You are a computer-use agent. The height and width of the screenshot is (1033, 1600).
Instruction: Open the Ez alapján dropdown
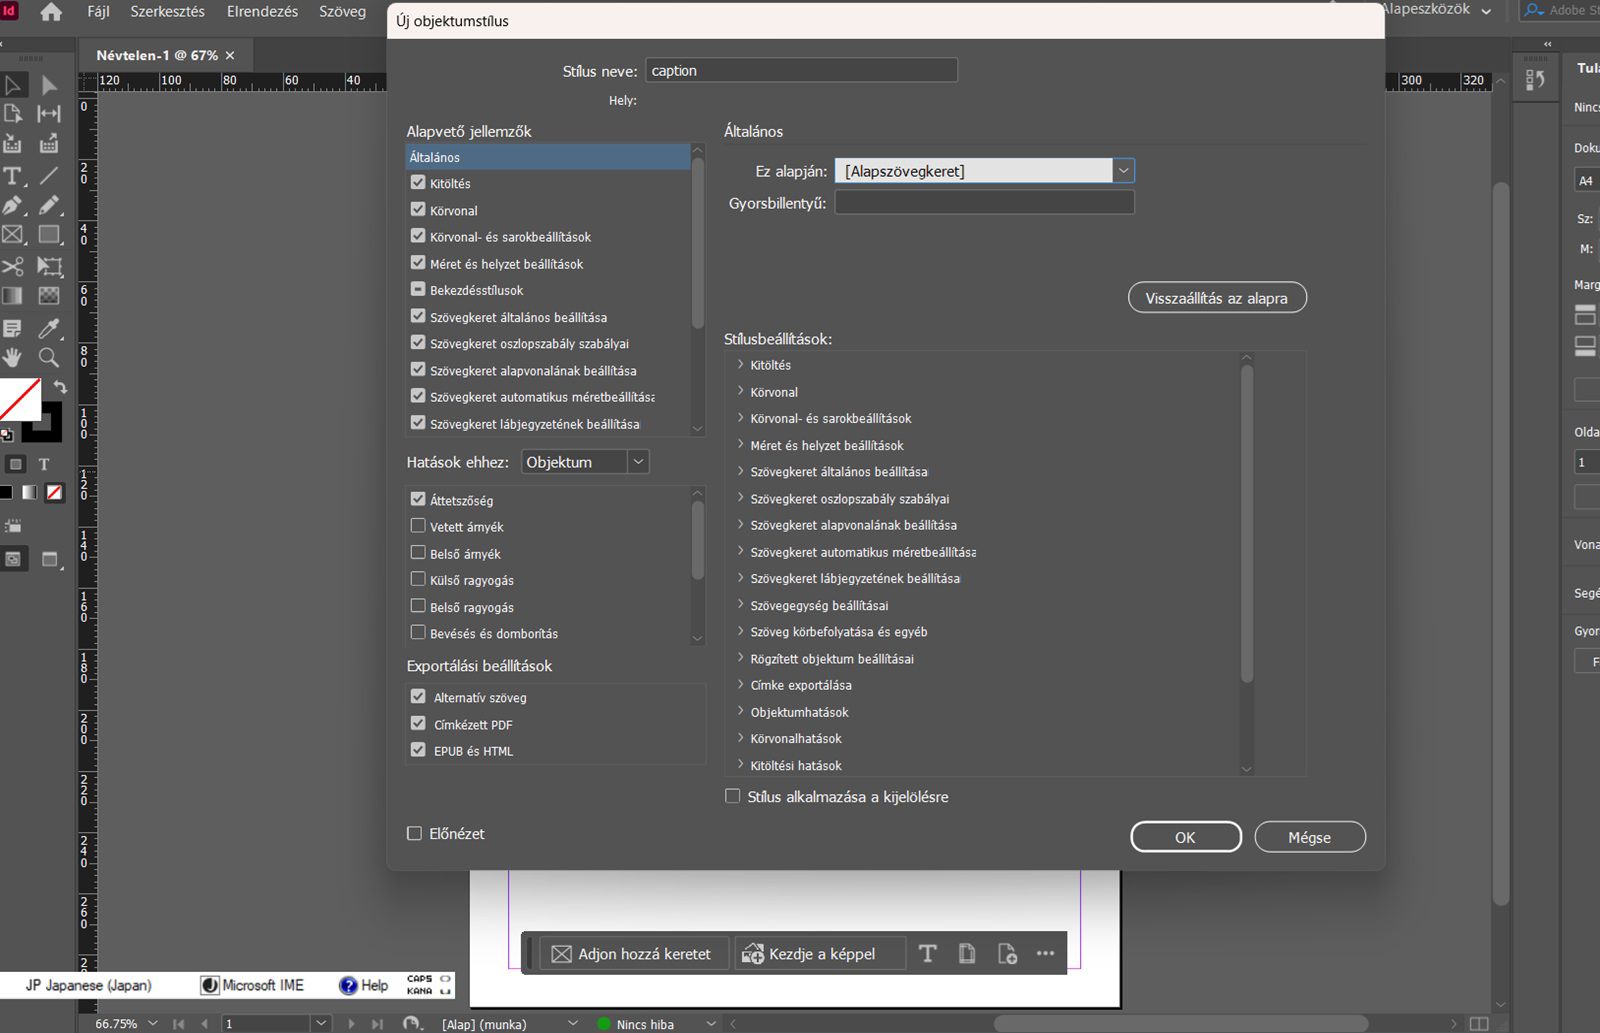pyautogui.click(x=1124, y=171)
